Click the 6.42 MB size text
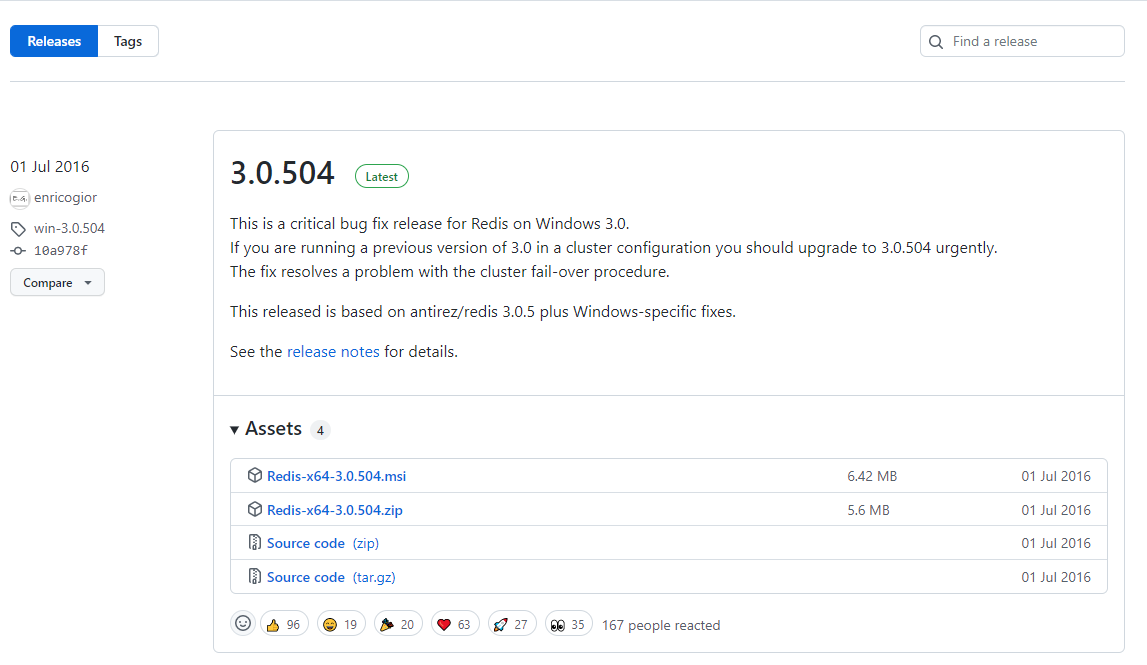 pos(872,476)
